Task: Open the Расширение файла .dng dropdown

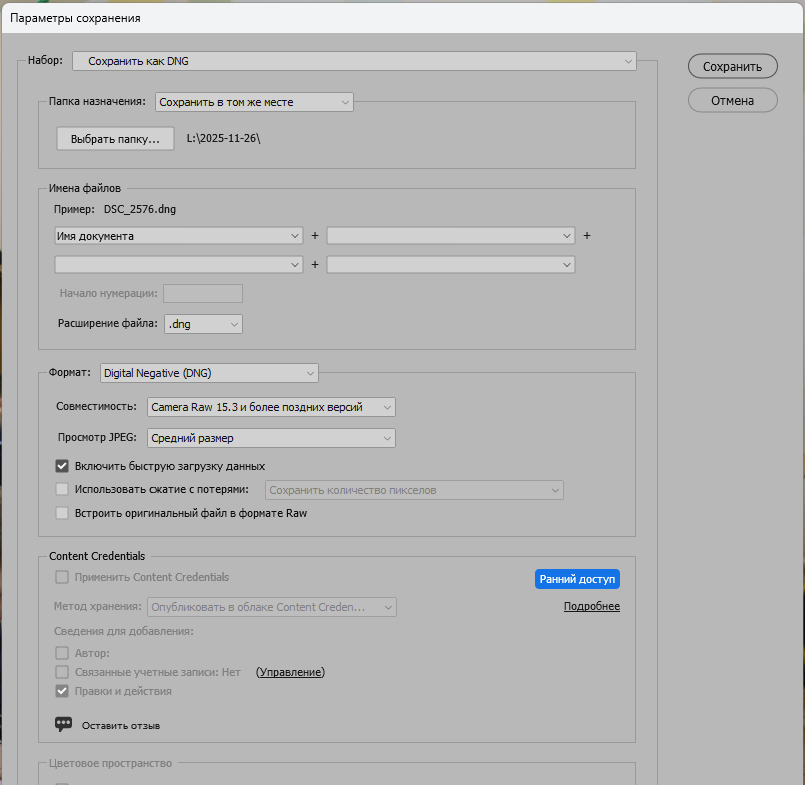Action: pos(203,324)
